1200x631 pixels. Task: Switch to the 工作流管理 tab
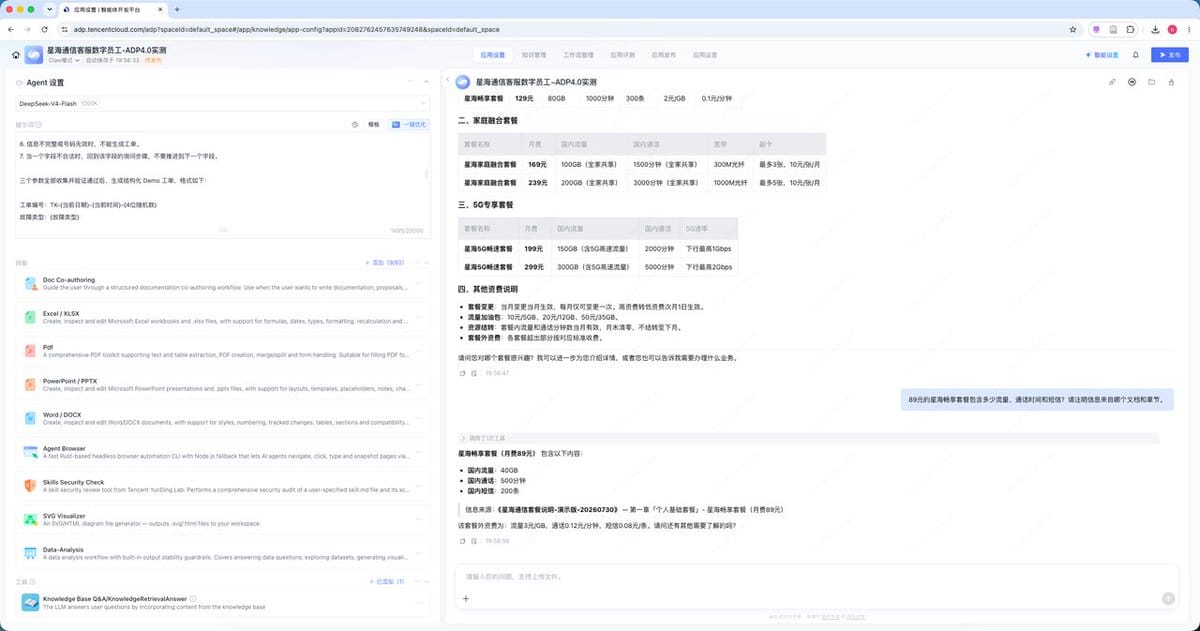point(579,55)
